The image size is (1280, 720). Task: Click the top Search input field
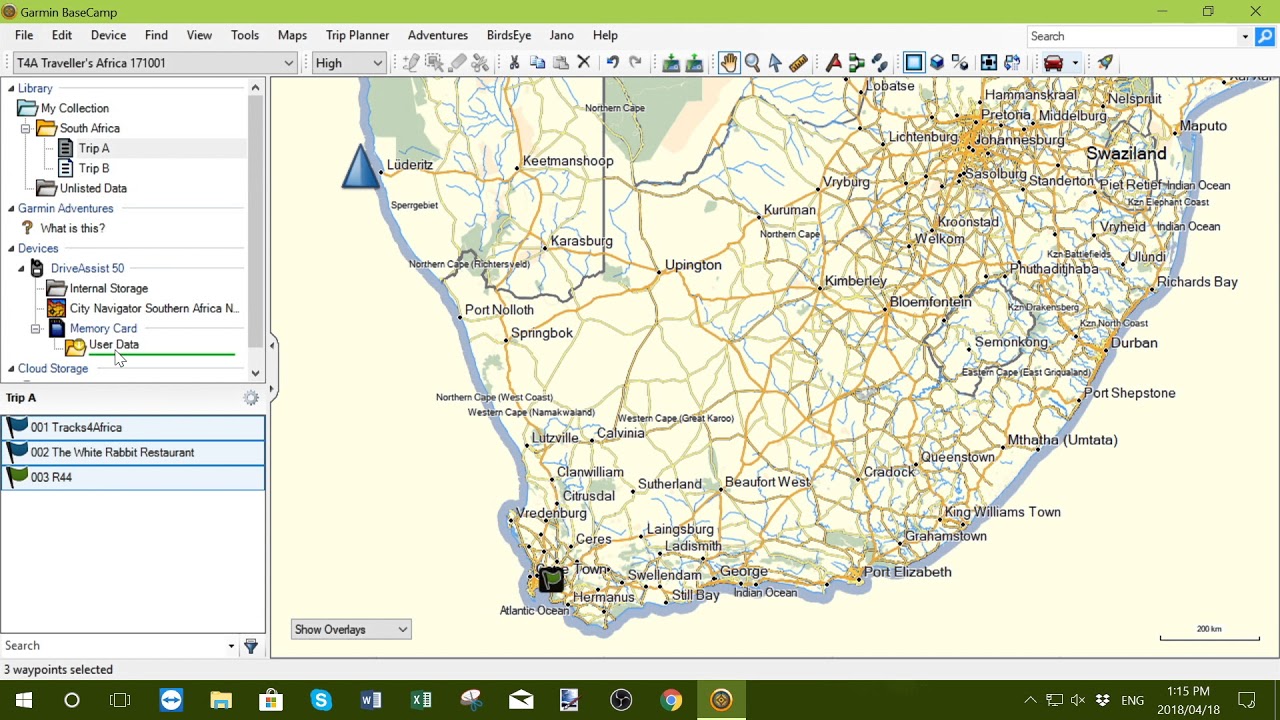1133,36
